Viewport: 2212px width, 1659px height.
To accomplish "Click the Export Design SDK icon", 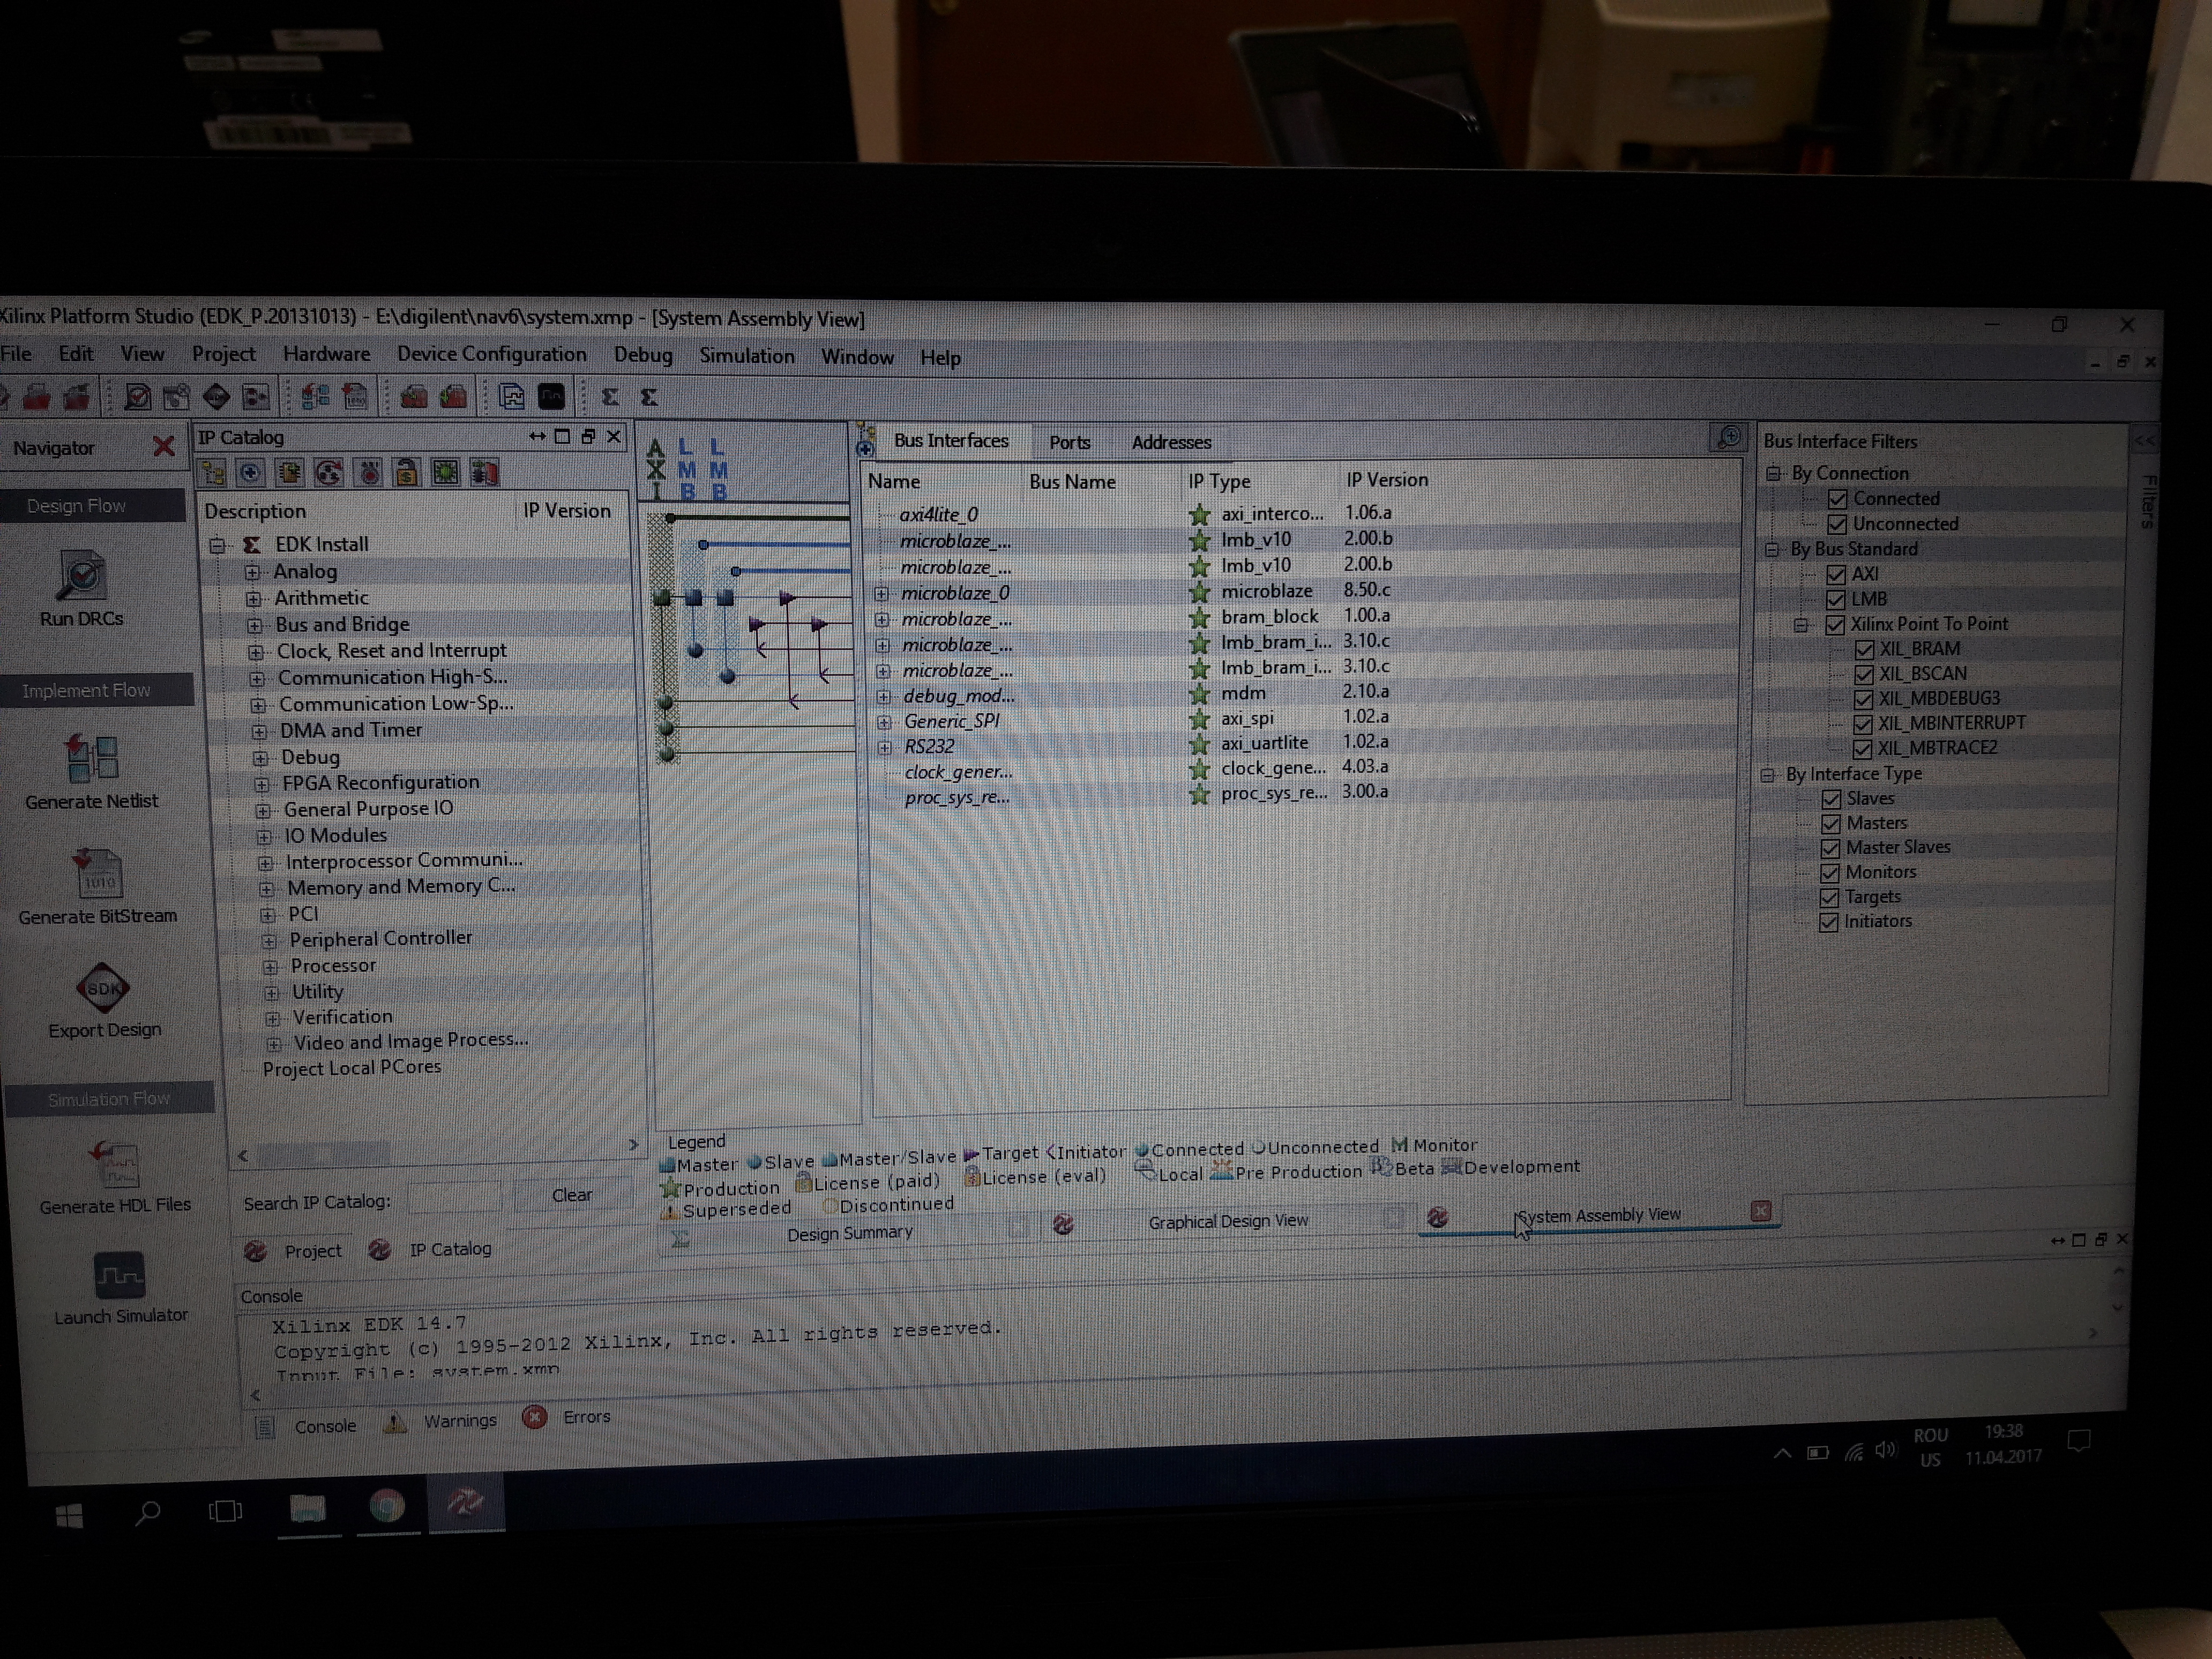I will (x=103, y=988).
